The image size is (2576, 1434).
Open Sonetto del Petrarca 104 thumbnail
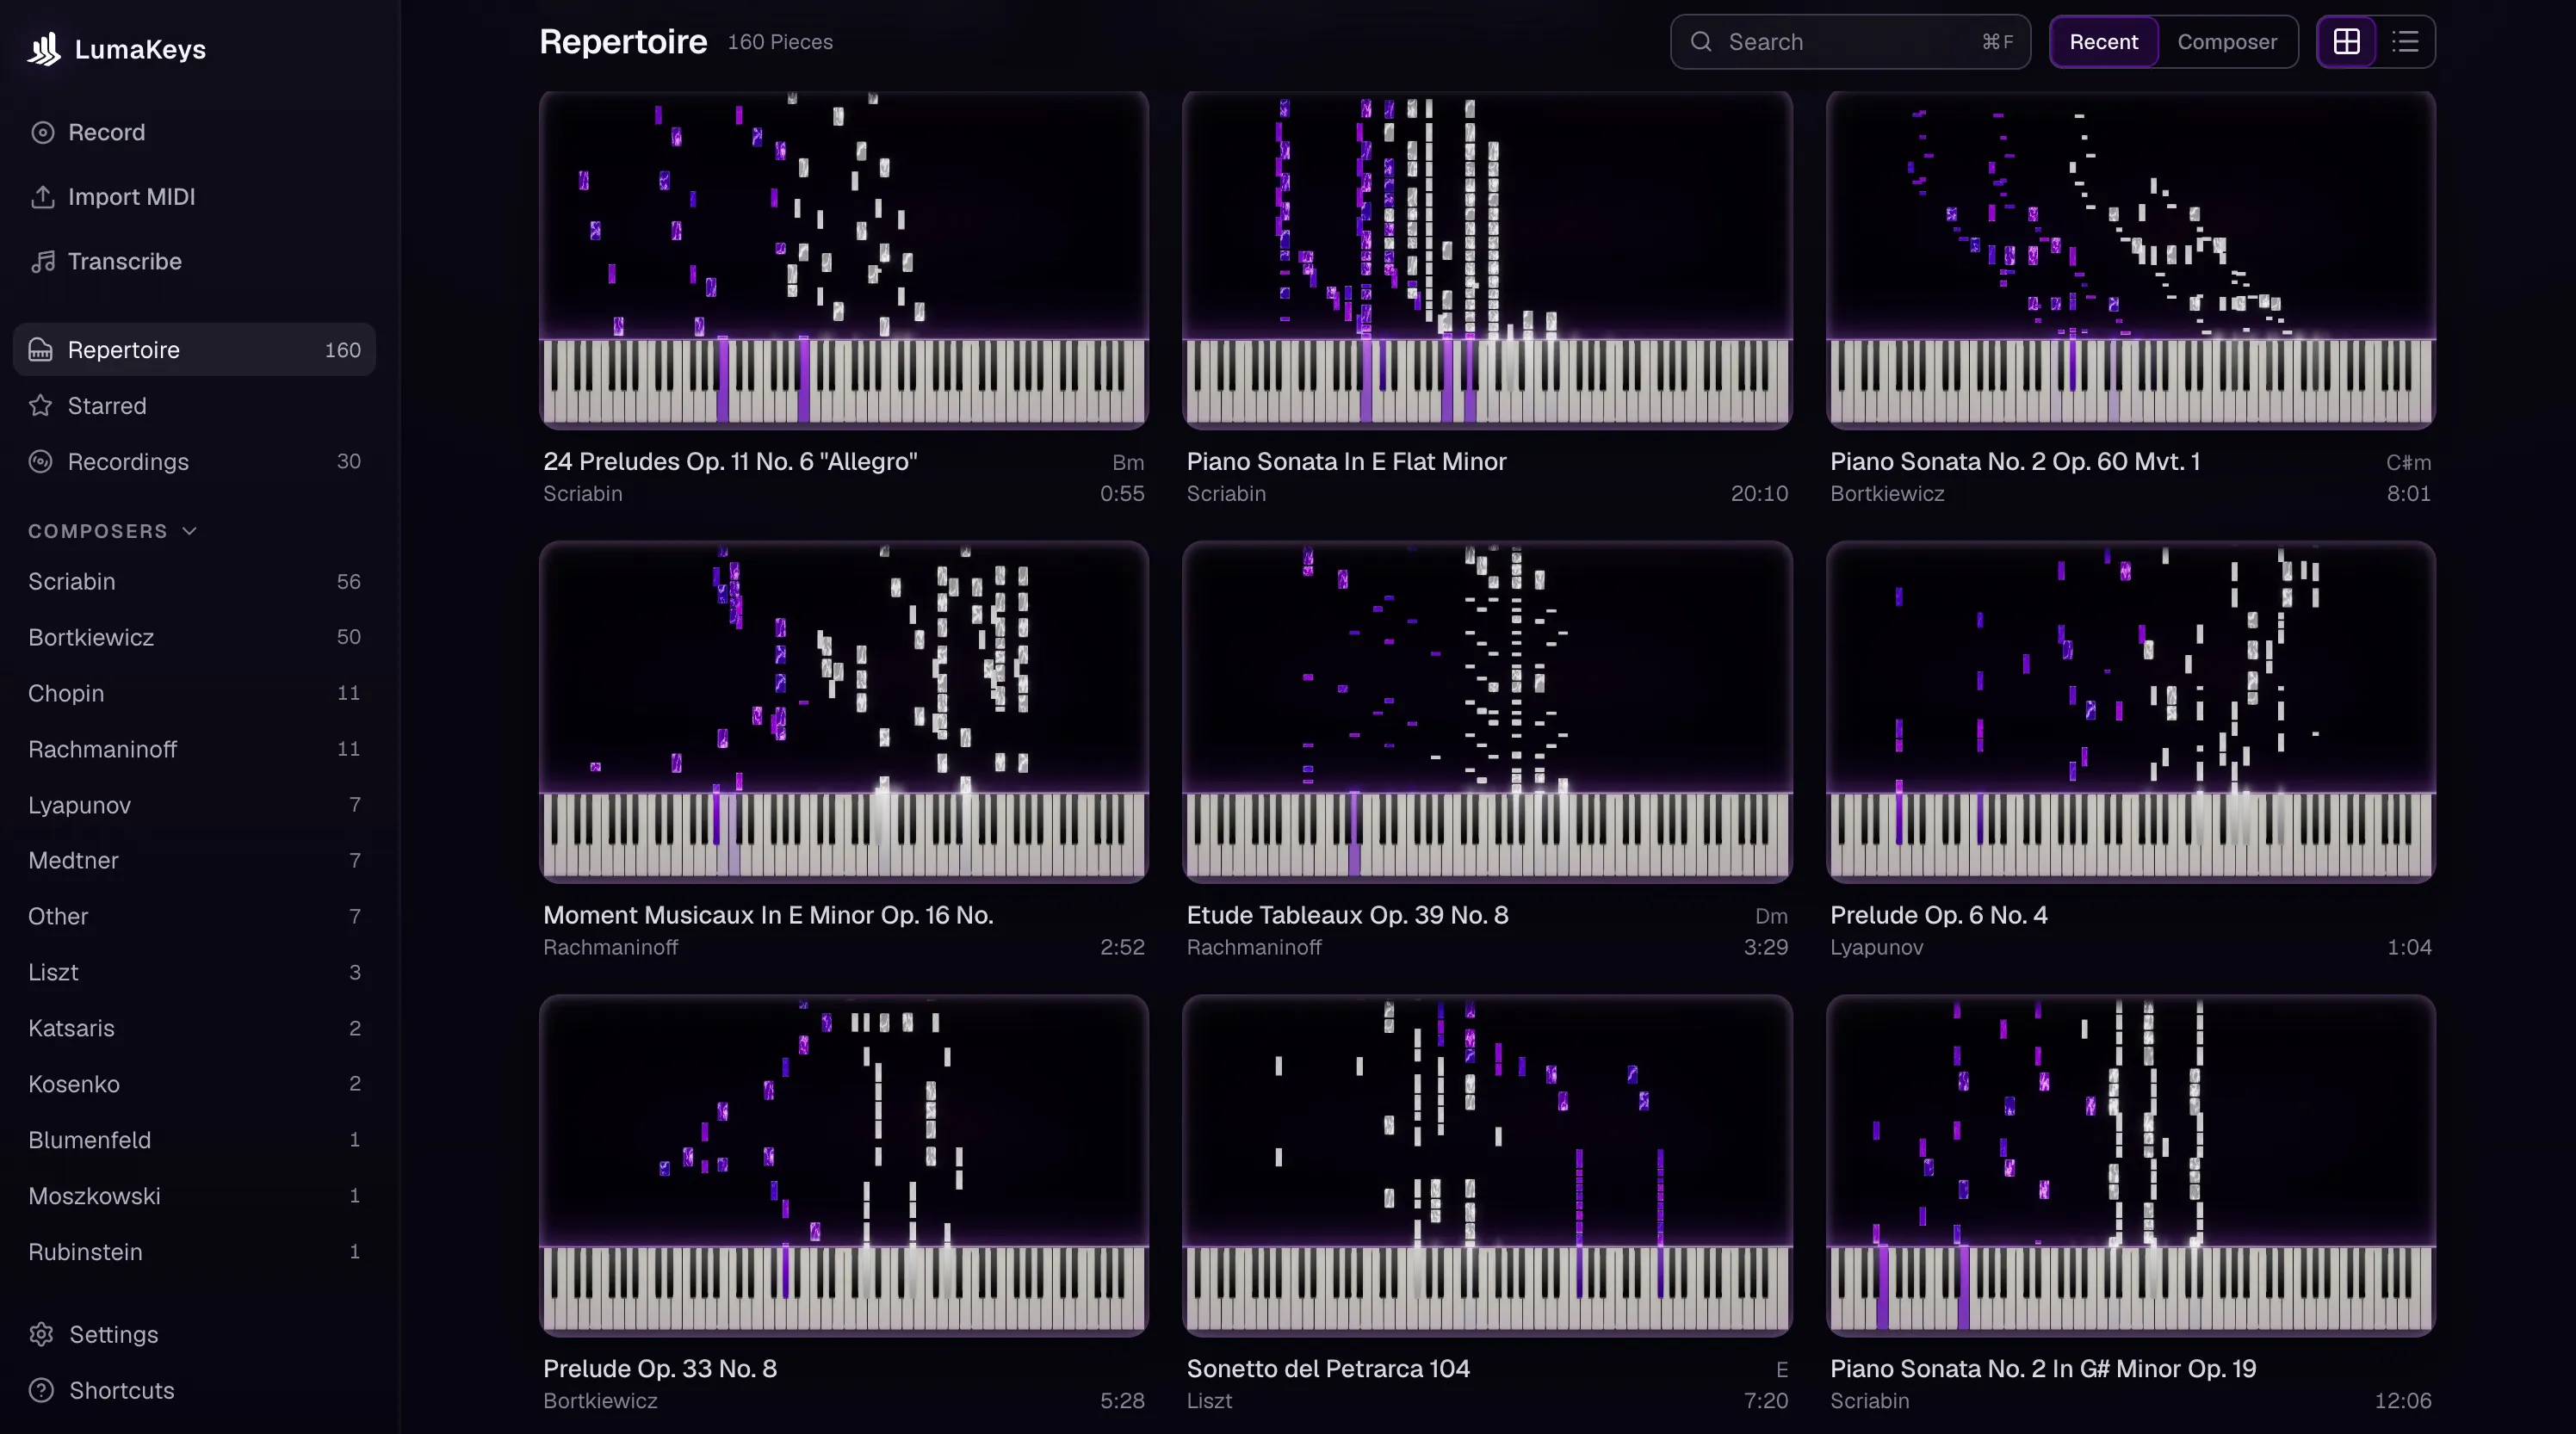tap(1487, 1166)
